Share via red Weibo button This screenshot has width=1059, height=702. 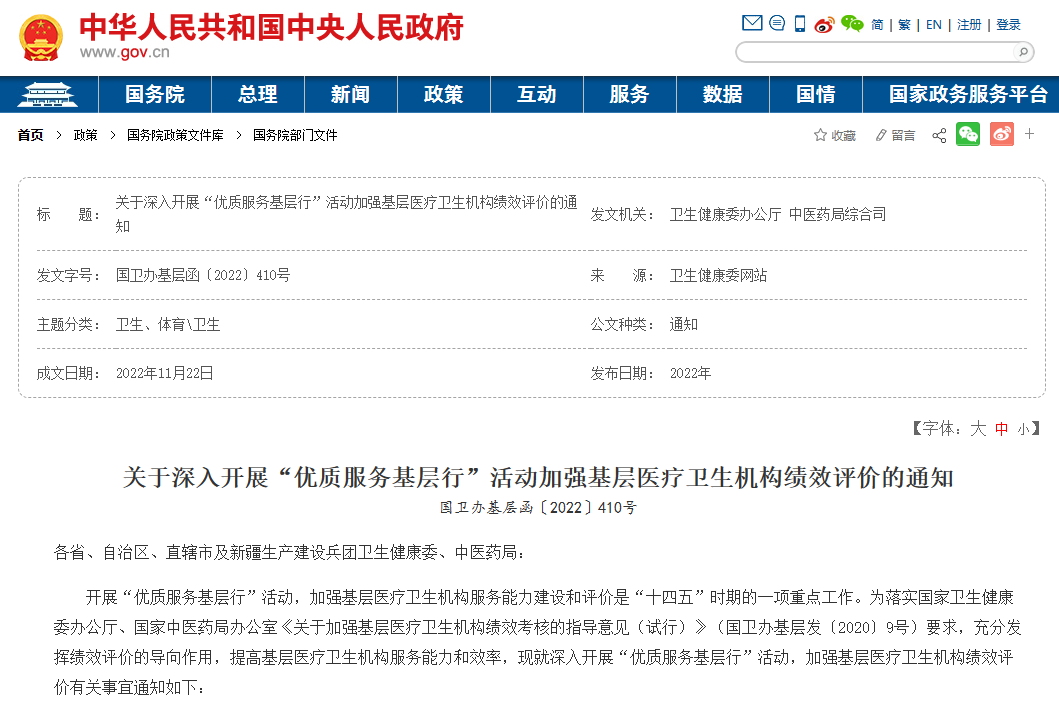click(x=1002, y=134)
